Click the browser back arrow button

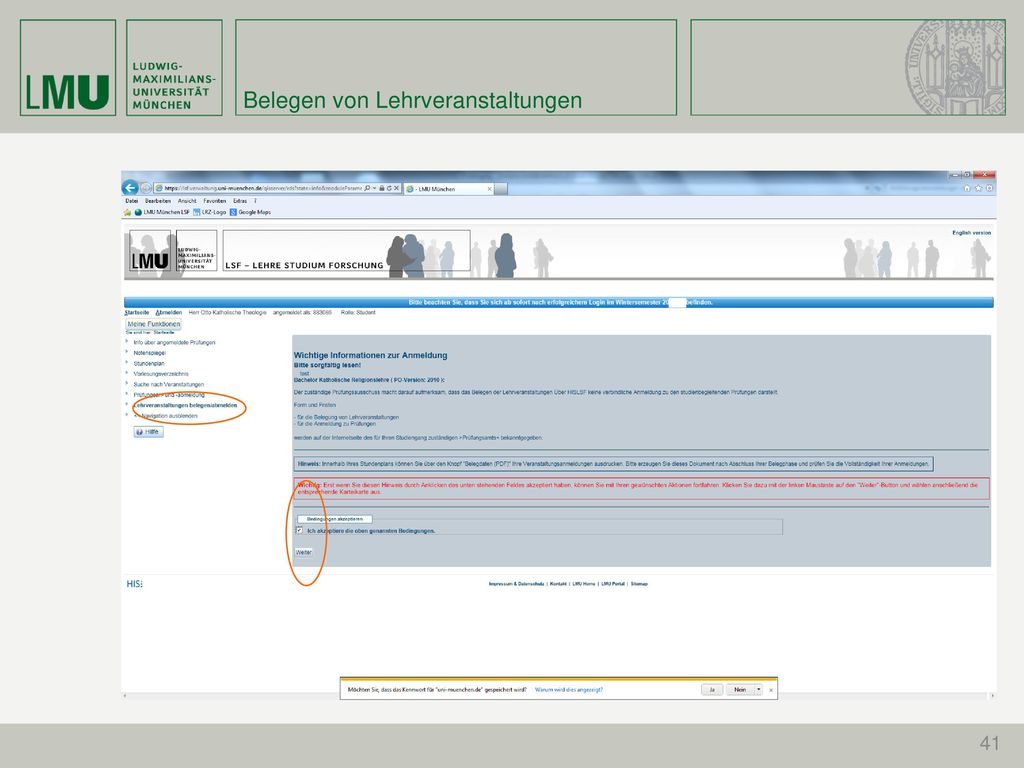[130, 188]
